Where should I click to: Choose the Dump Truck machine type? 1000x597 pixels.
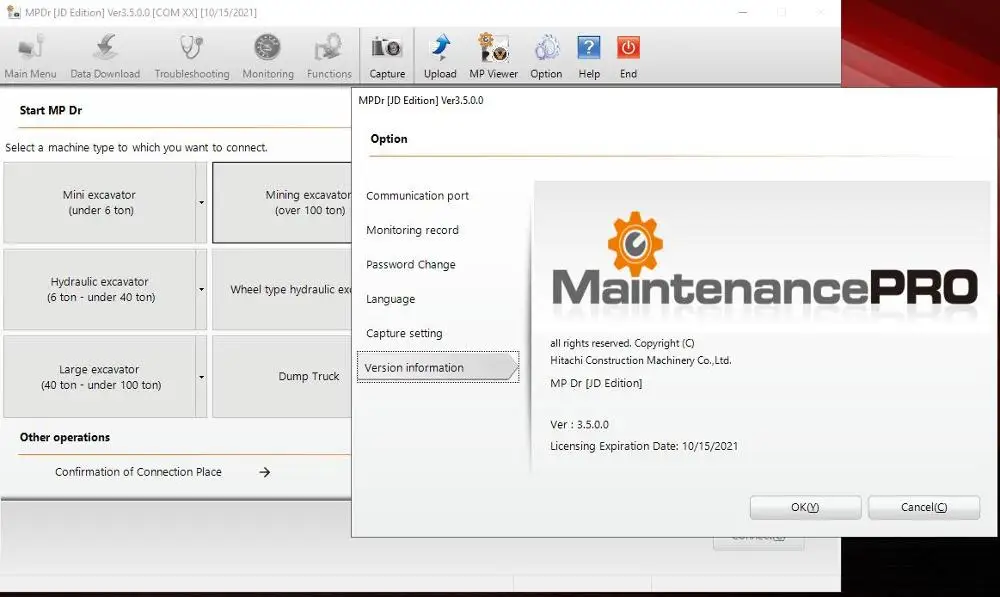(282, 377)
